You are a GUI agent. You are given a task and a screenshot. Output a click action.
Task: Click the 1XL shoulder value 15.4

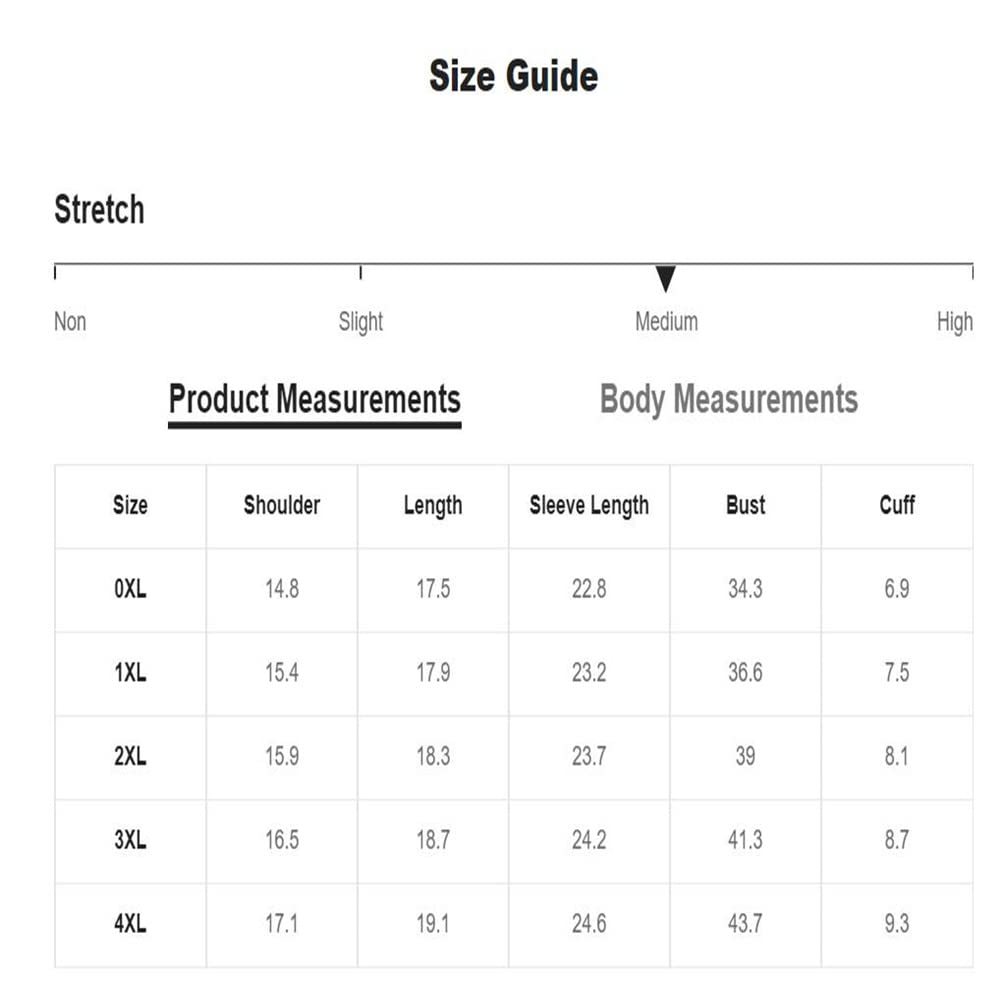tap(281, 673)
